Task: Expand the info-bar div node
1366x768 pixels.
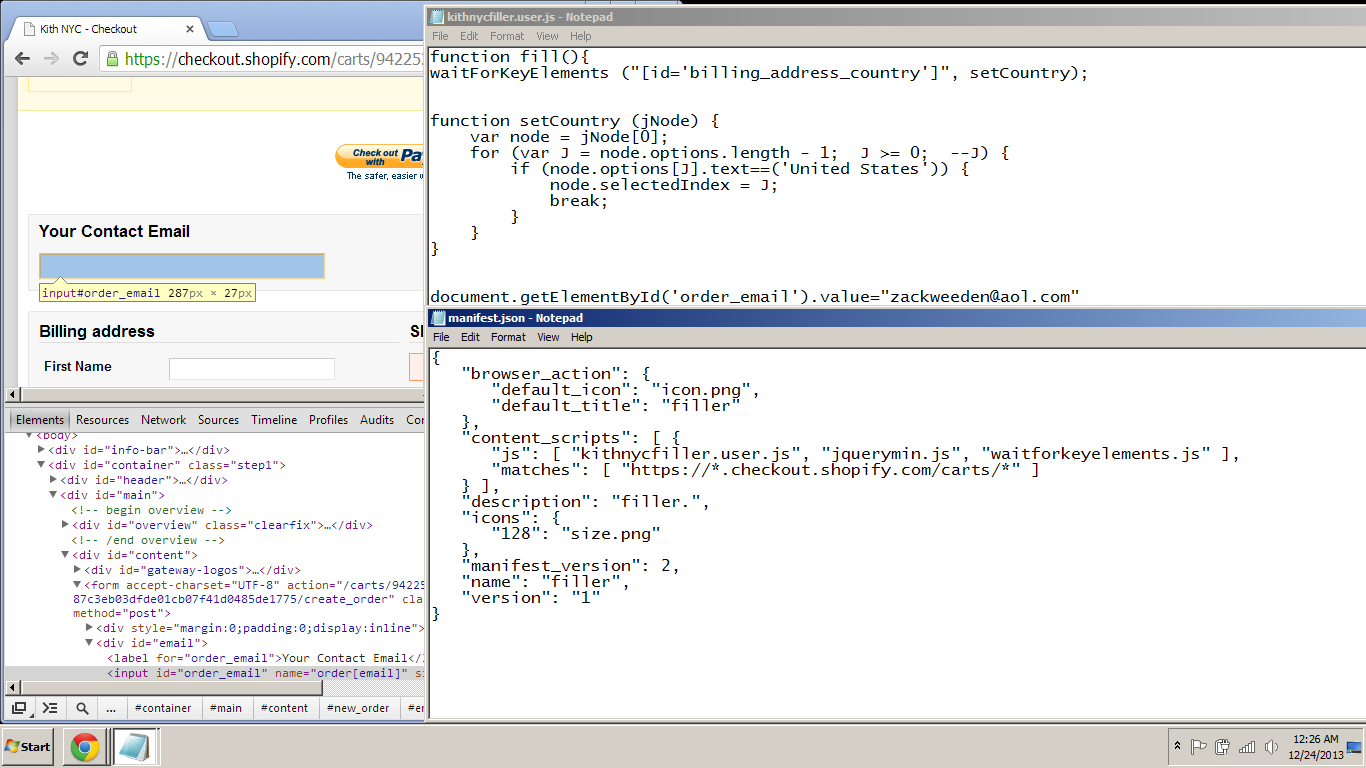Action: pos(41,450)
